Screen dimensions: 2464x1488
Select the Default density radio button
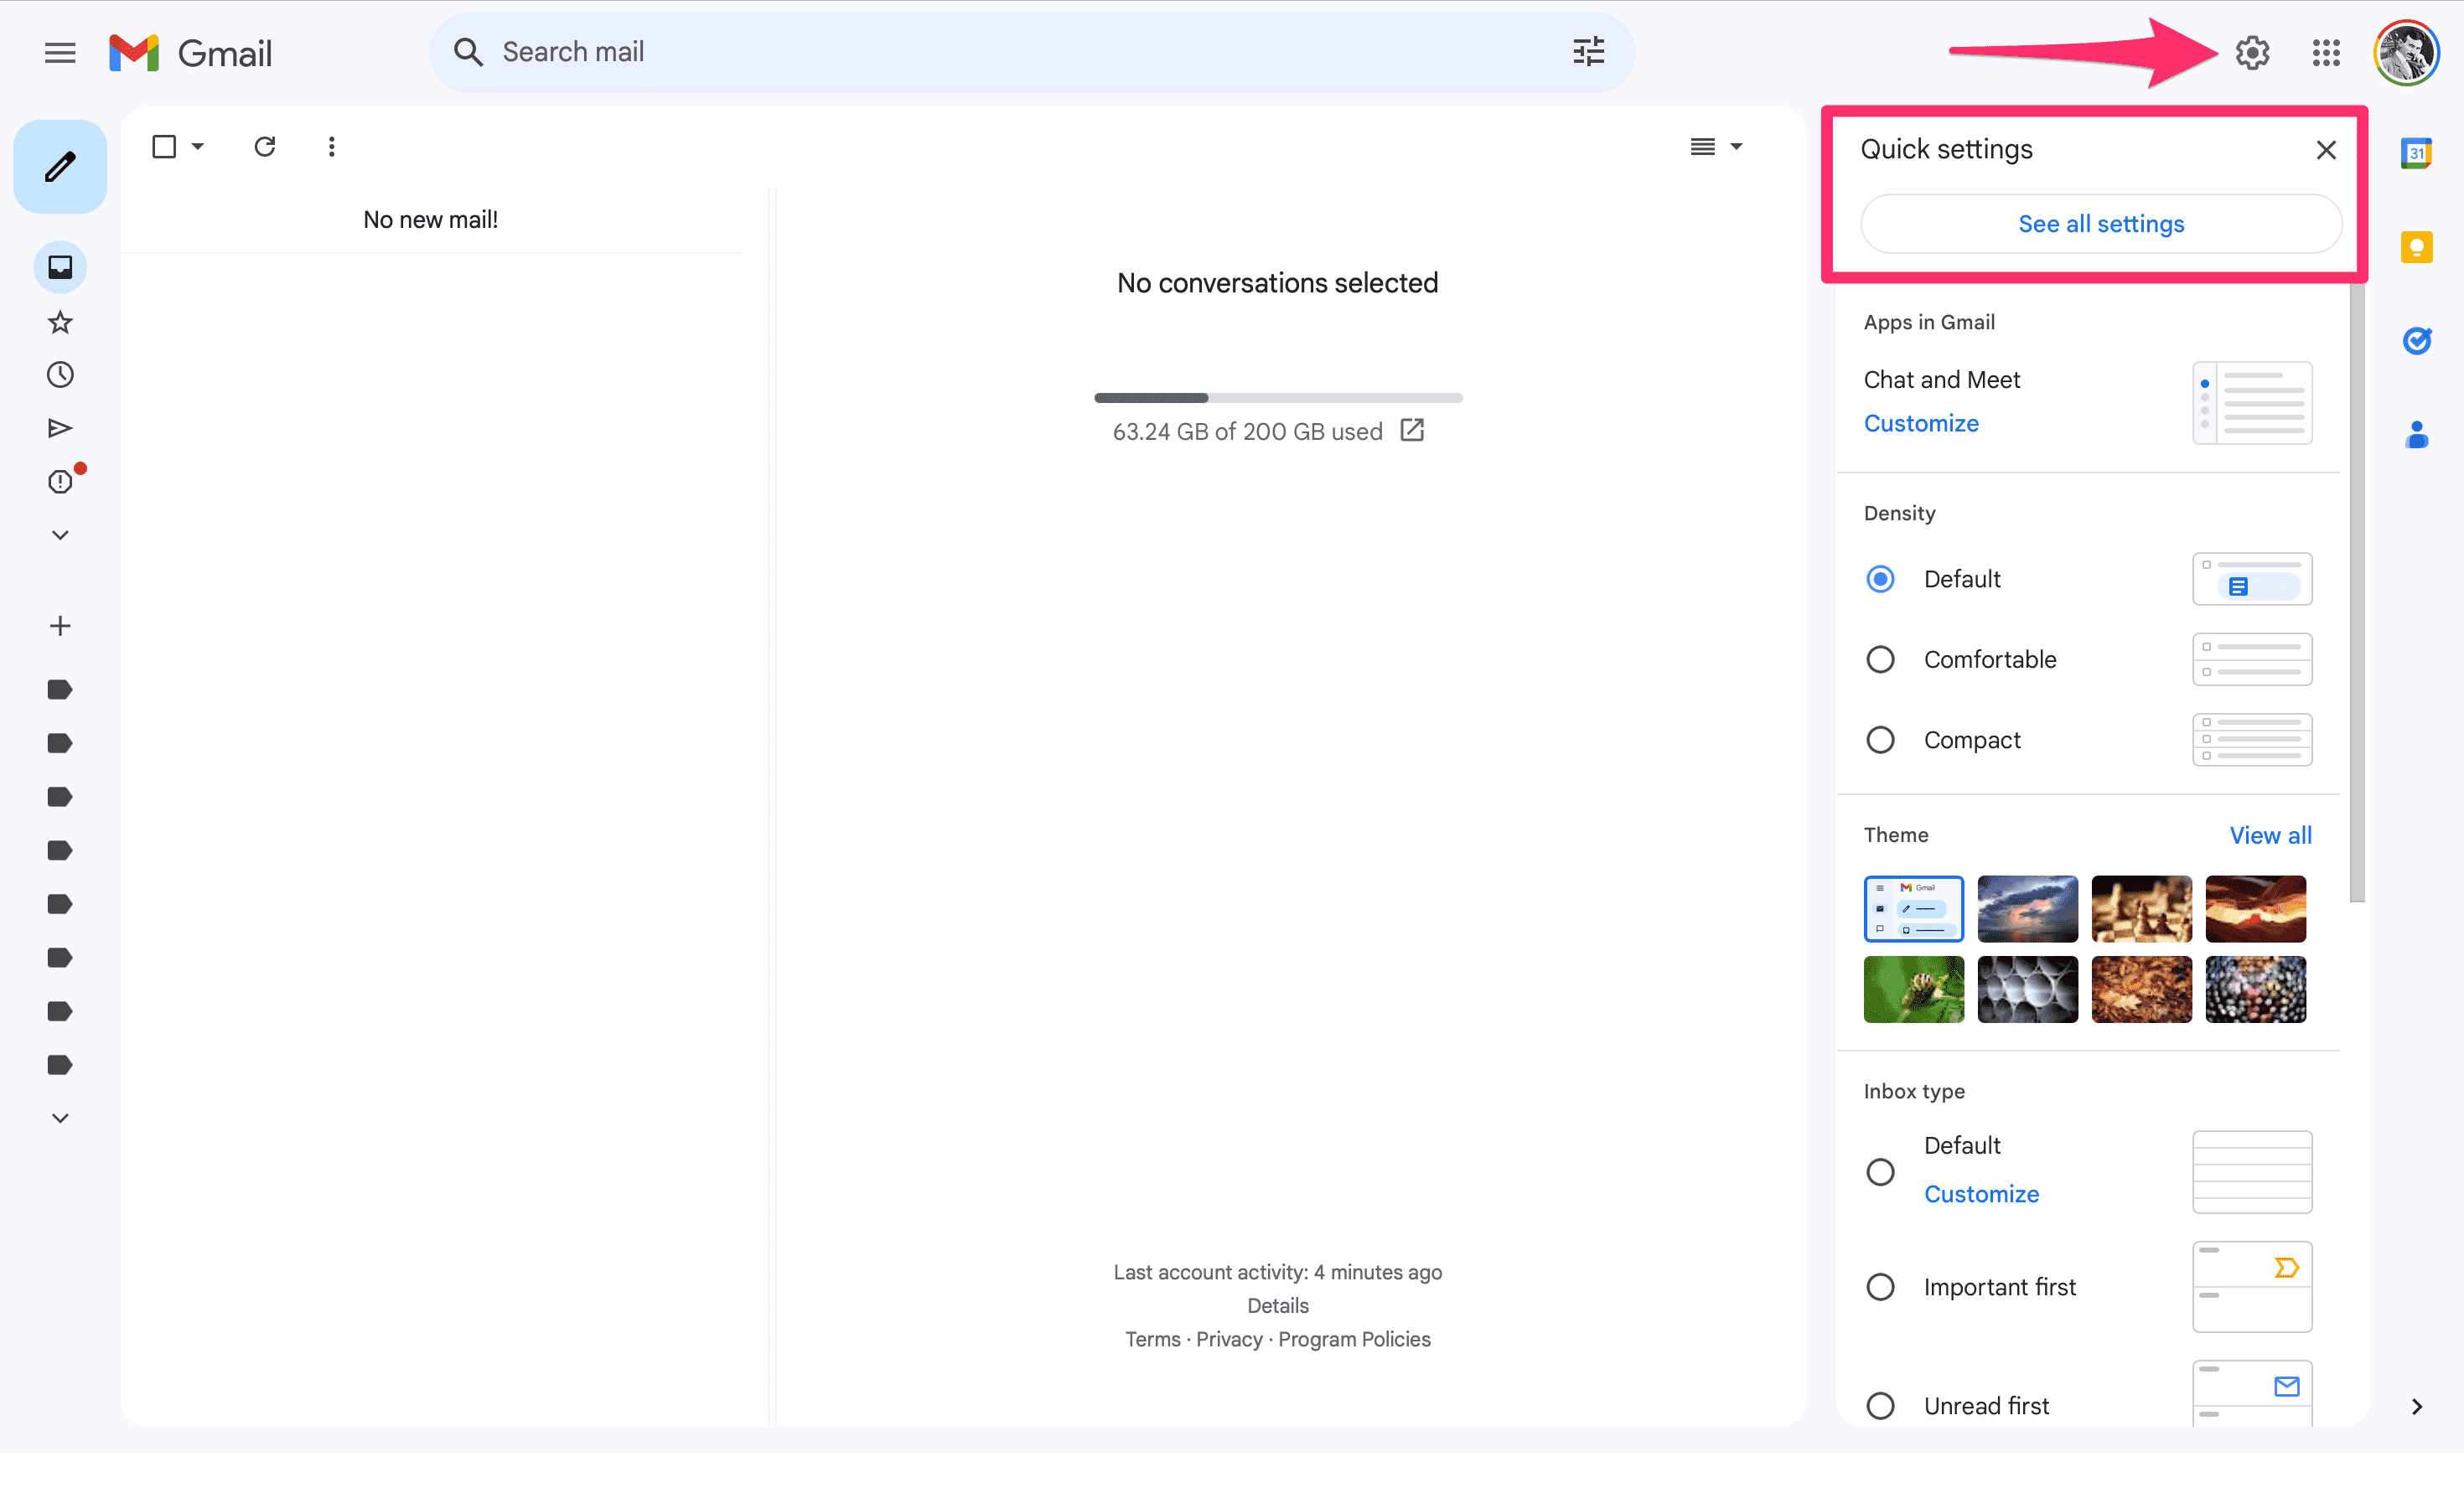pos(1881,578)
